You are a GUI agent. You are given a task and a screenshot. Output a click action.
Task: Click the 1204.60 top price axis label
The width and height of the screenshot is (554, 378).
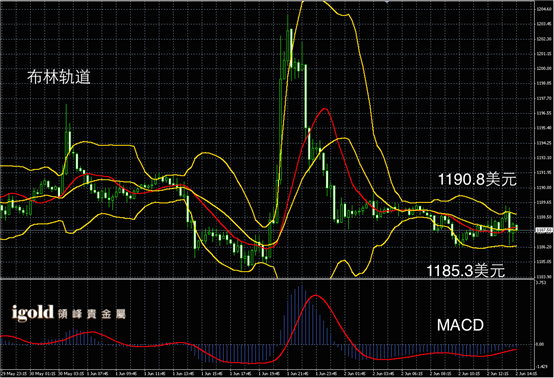(x=544, y=9)
